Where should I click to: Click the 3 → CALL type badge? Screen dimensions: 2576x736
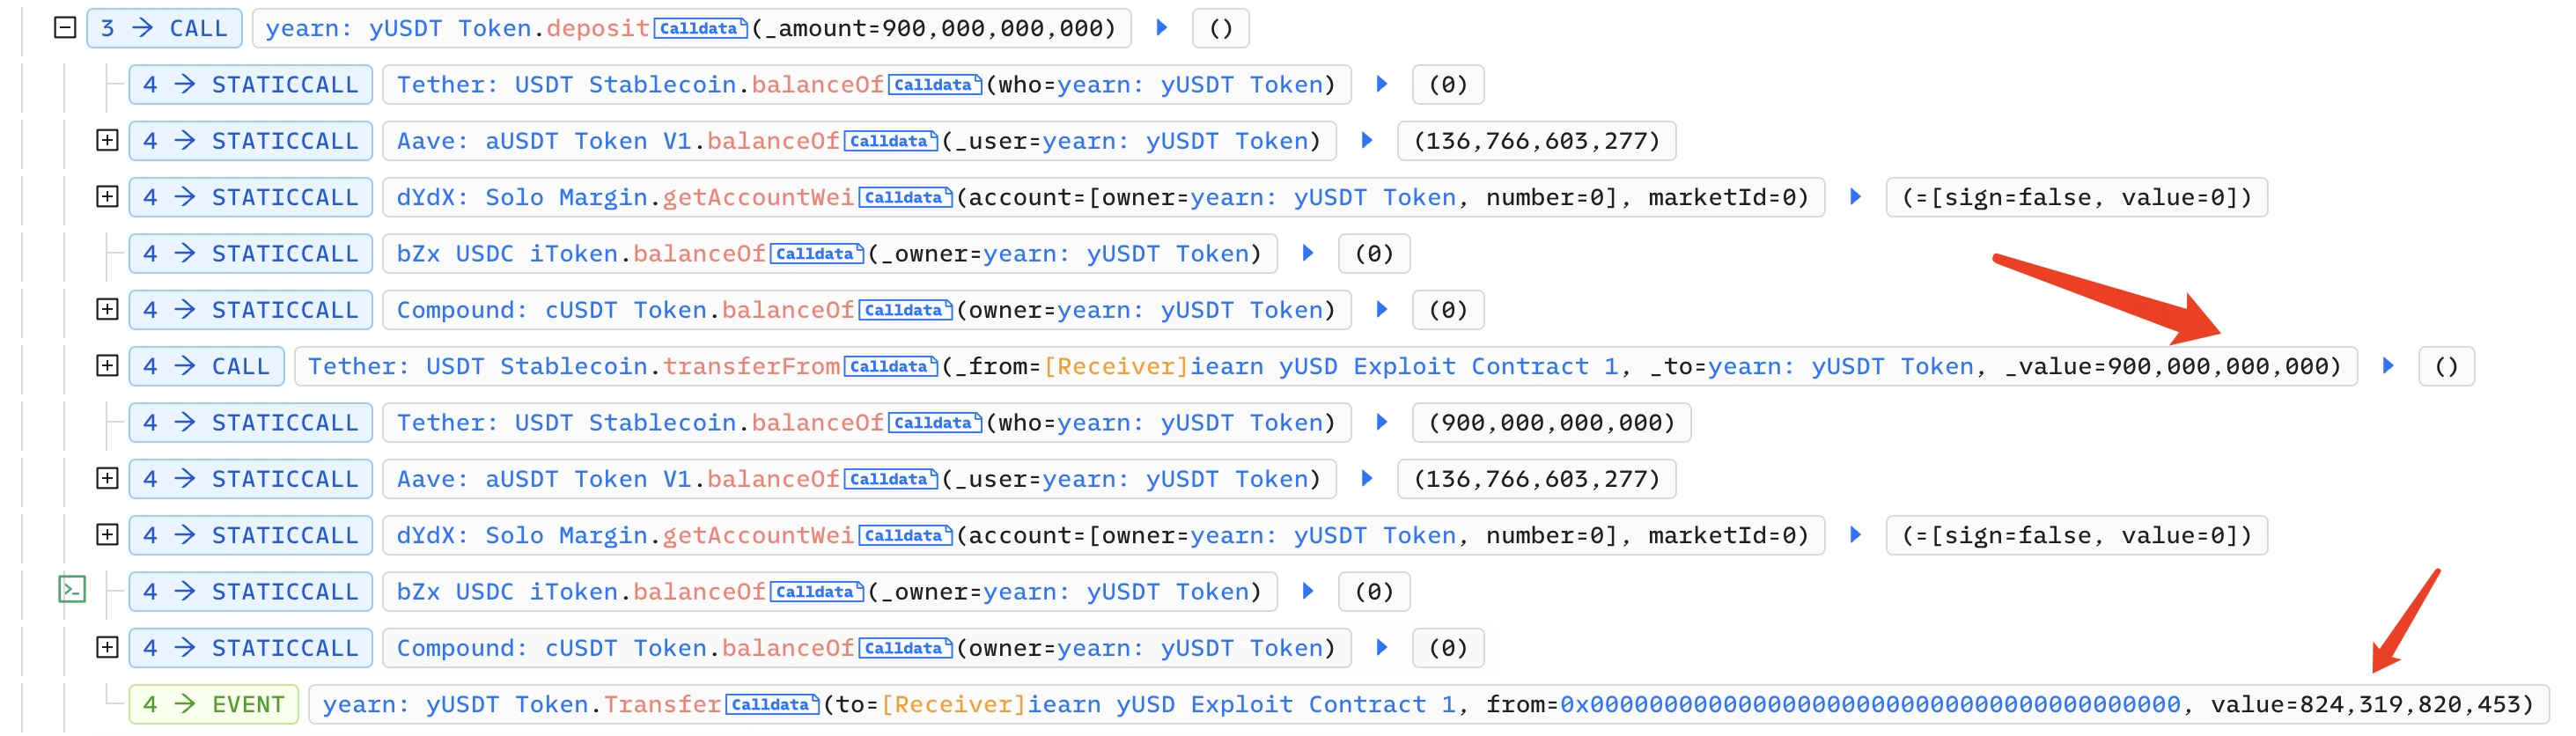tap(164, 28)
